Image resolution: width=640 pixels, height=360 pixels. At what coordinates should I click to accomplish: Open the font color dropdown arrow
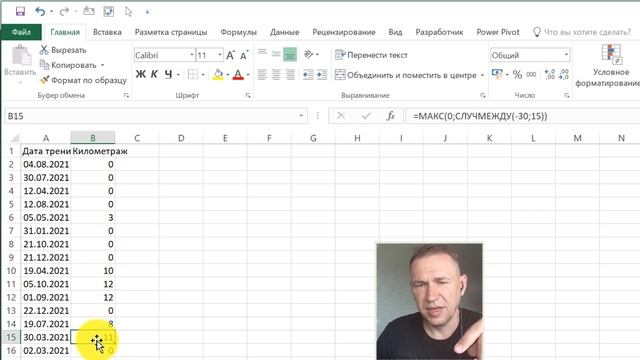248,75
